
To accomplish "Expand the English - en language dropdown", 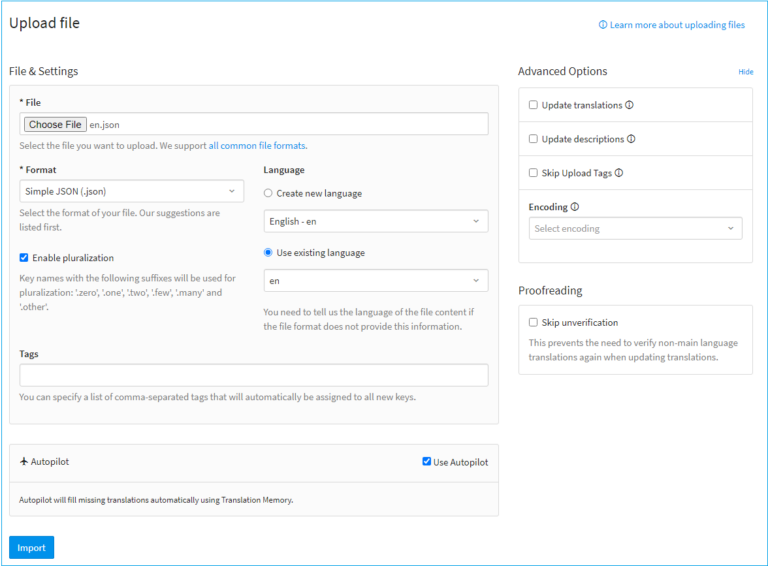I will click(376, 221).
